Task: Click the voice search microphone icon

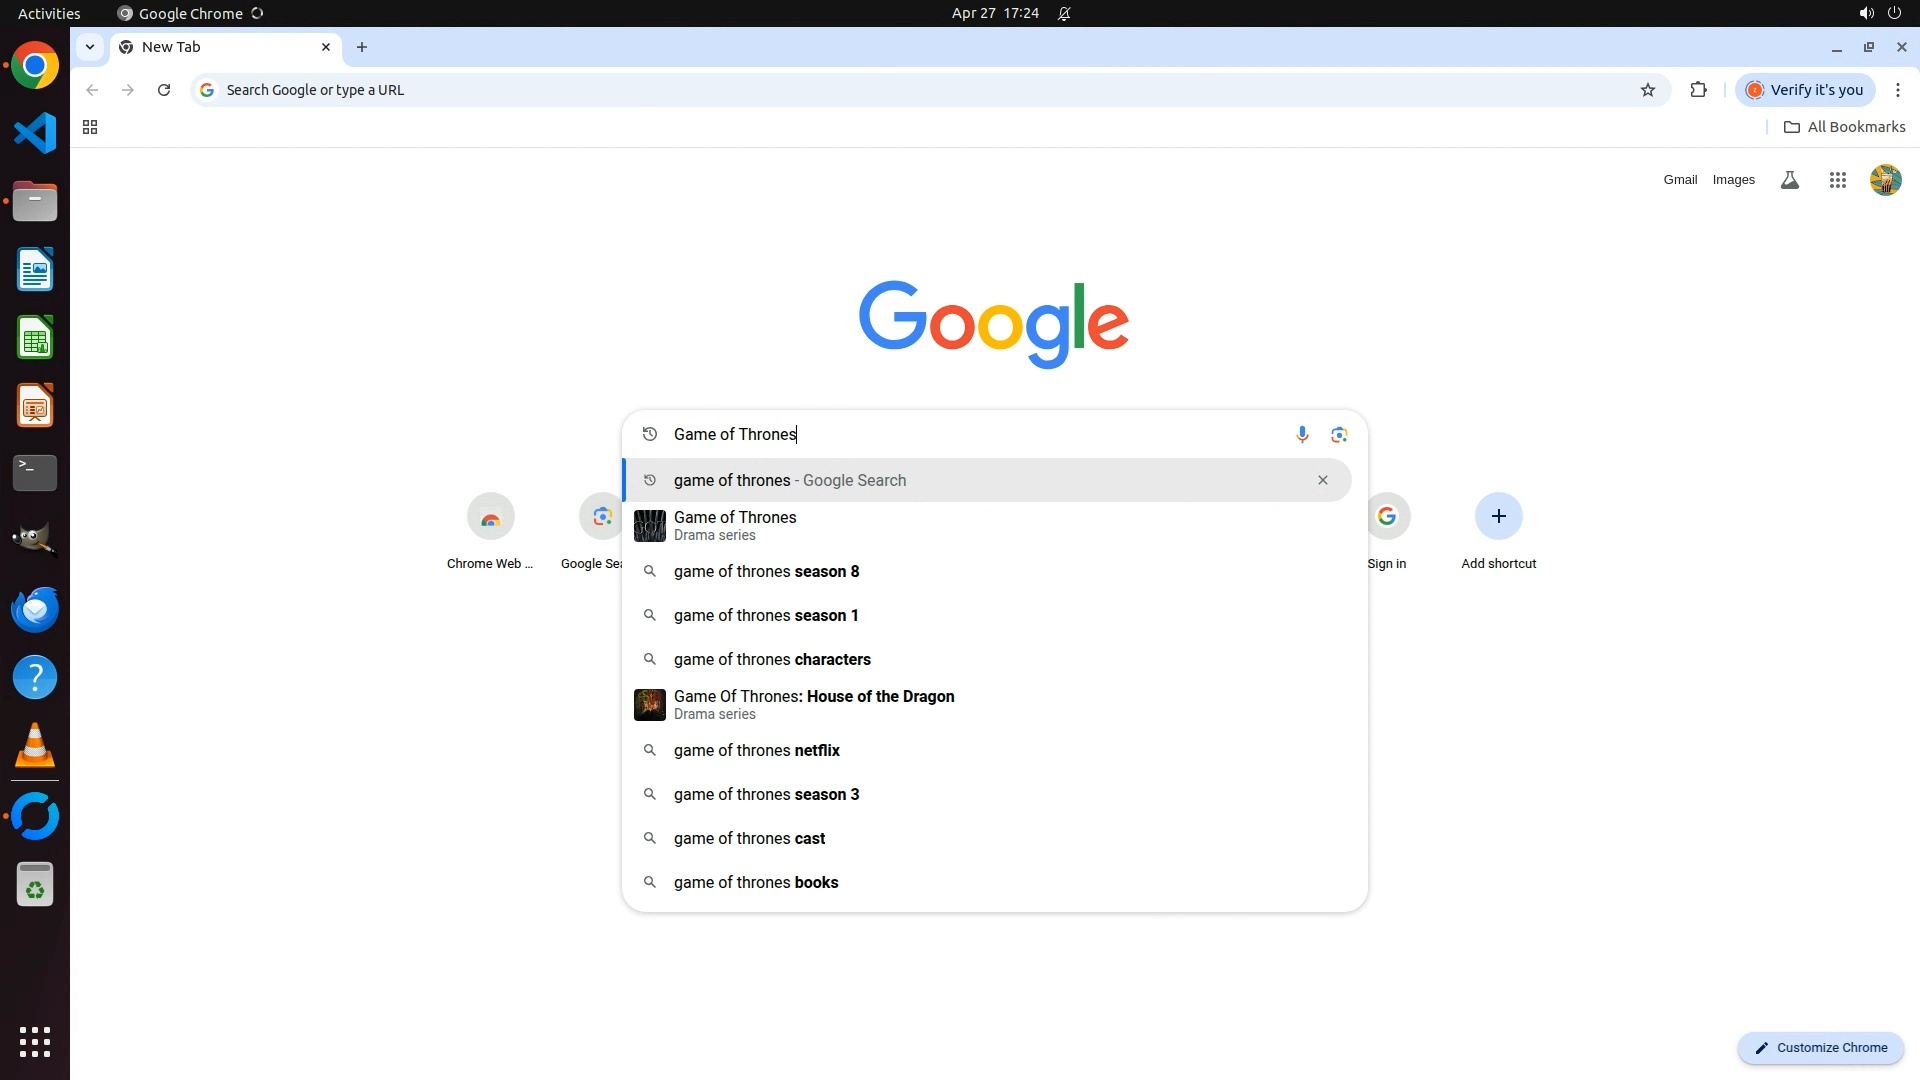Action: click(1301, 435)
